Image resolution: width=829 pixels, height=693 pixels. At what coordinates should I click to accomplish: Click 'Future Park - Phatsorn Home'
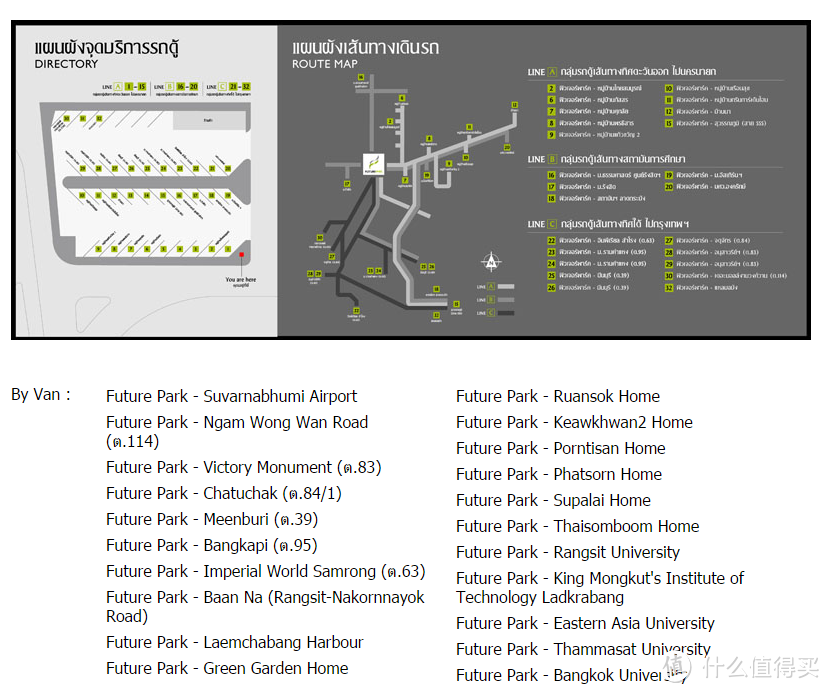pos(559,474)
